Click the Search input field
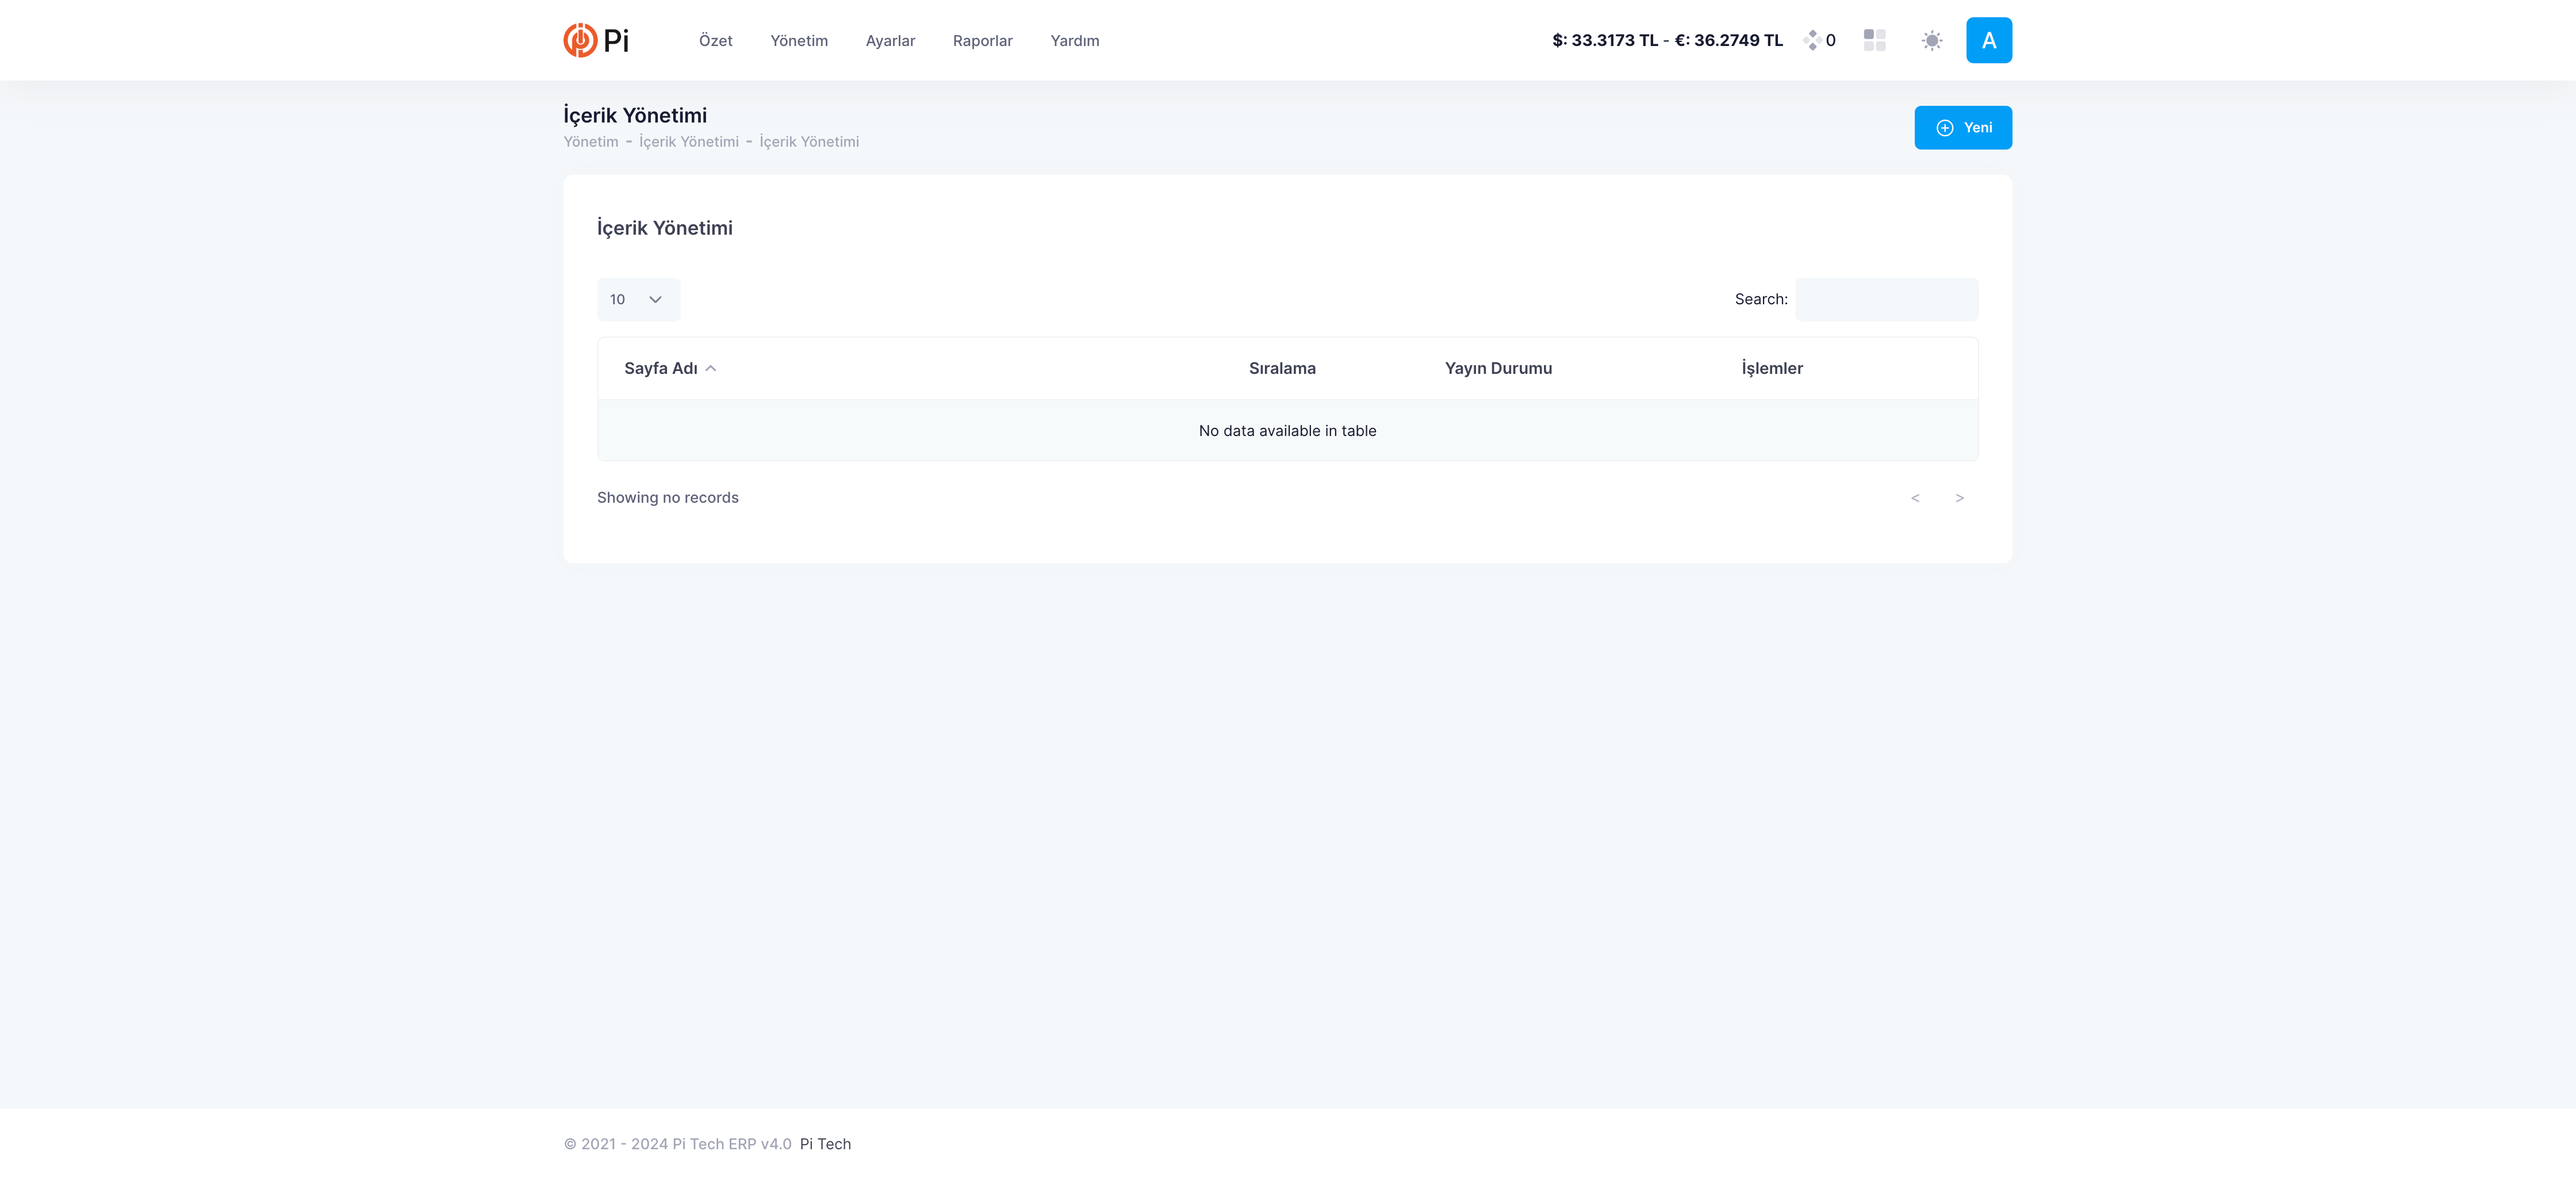2576x1178 pixels. click(x=1886, y=299)
